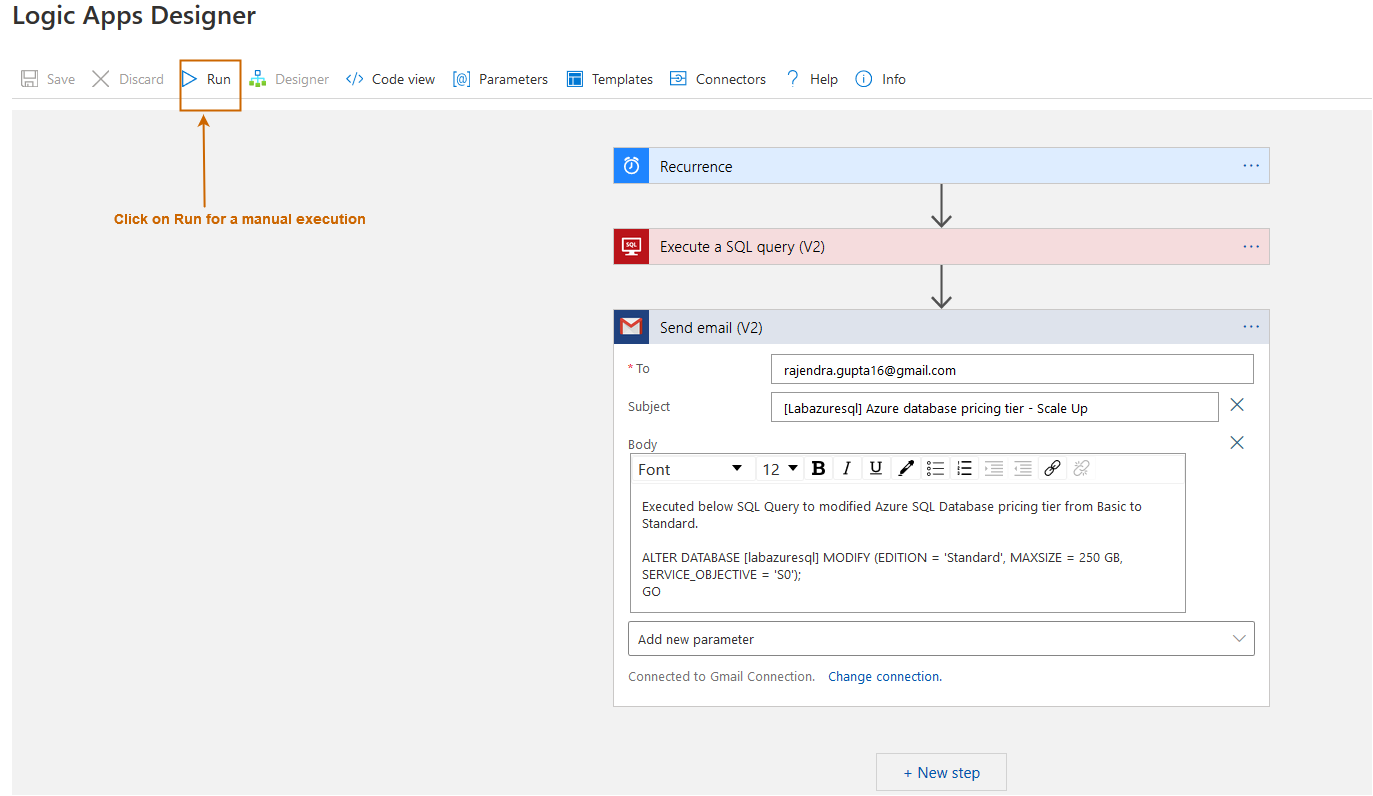Open the font size 12 dropdown
Screen dimensions: 1373x796
[x=780, y=469]
